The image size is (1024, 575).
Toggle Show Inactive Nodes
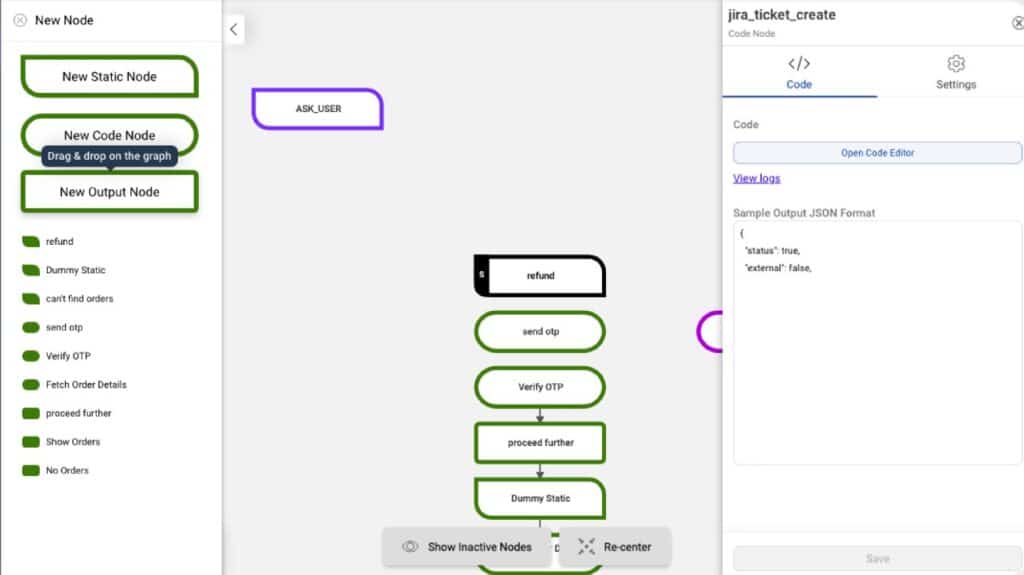pos(466,547)
